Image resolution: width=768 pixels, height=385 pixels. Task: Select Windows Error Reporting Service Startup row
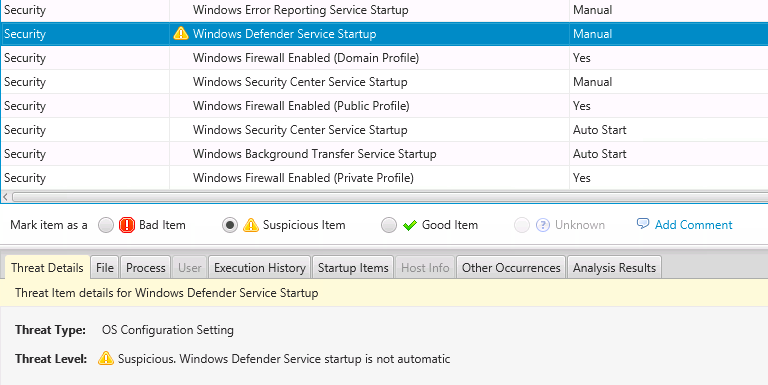point(384,10)
